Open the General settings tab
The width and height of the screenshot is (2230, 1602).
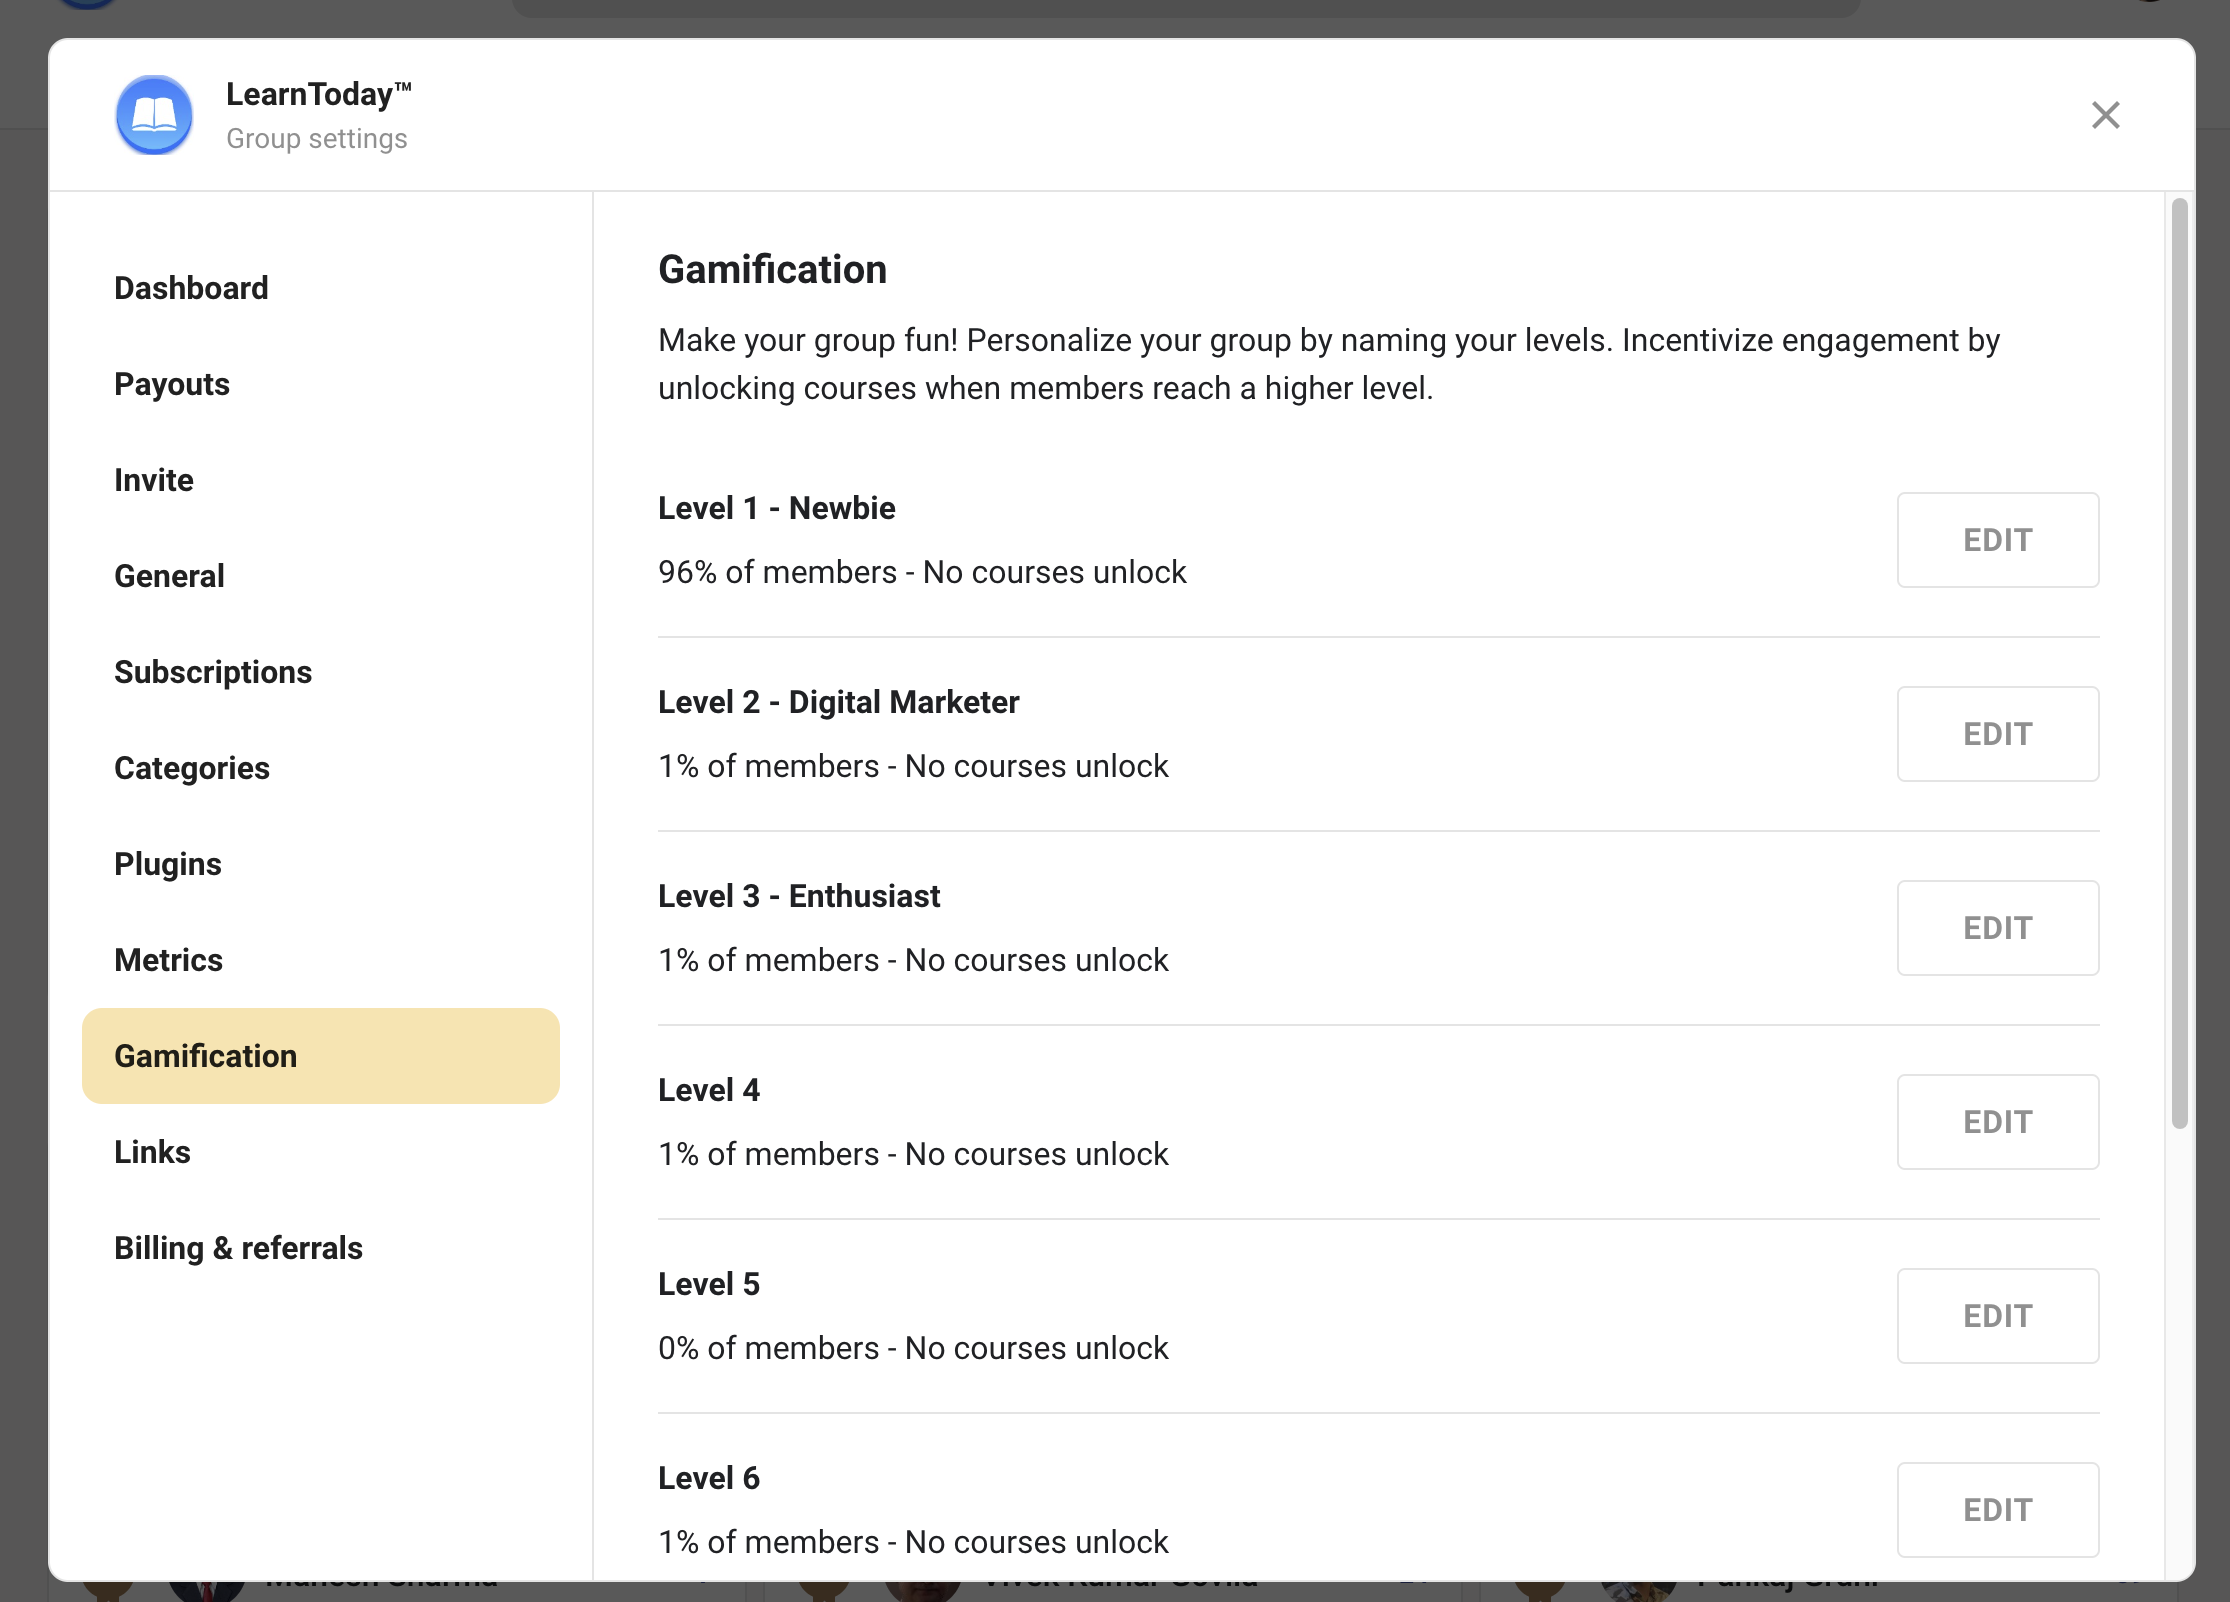(169, 576)
